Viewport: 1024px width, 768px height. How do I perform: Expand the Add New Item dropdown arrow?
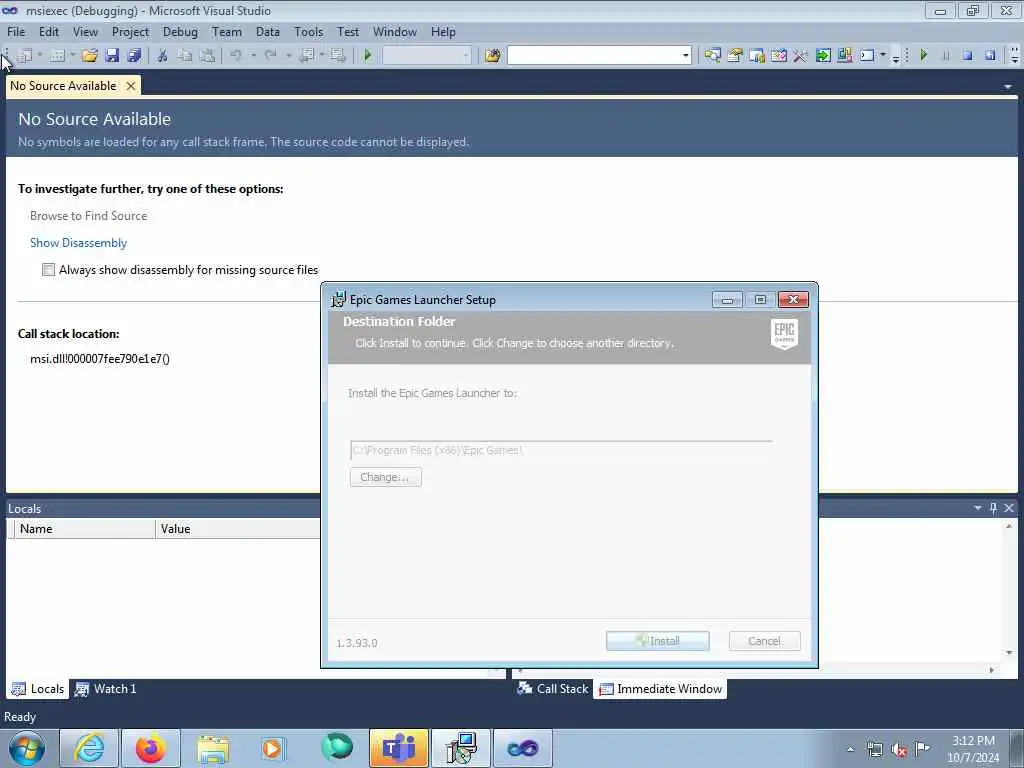click(x=72, y=56)
